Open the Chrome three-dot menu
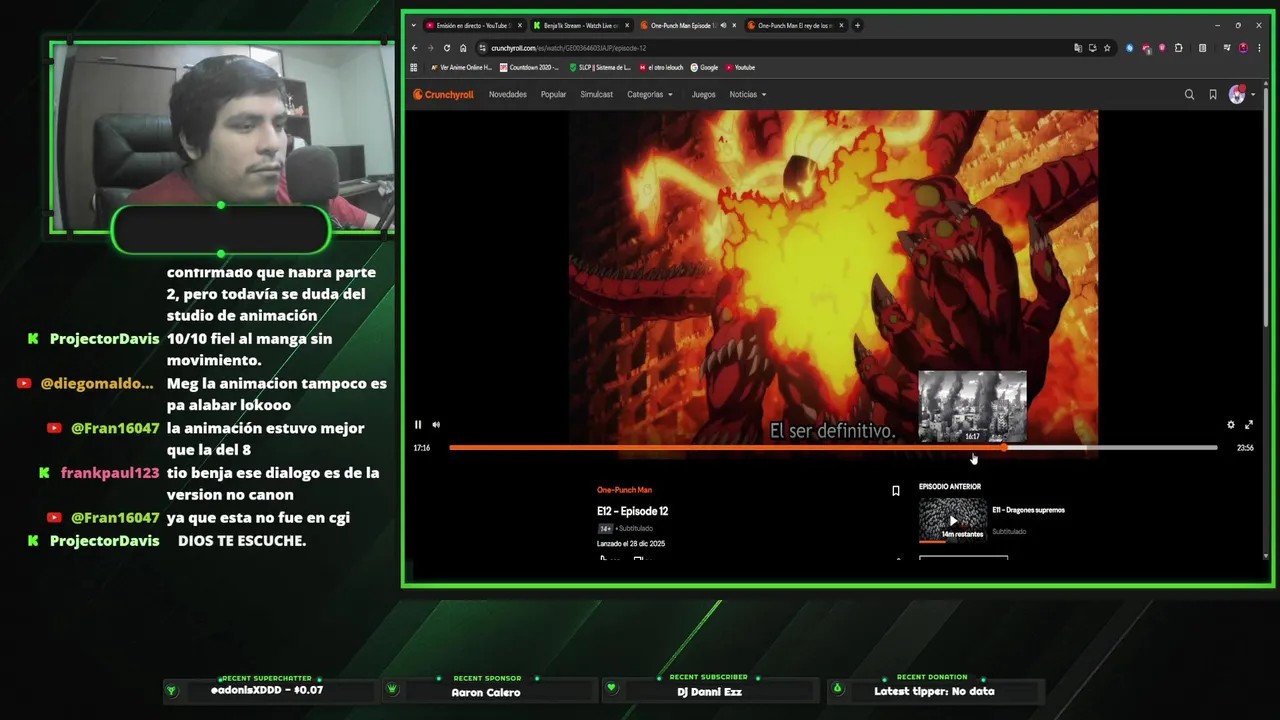This screenshot has width=1280, height=720. click(1258, 48)
